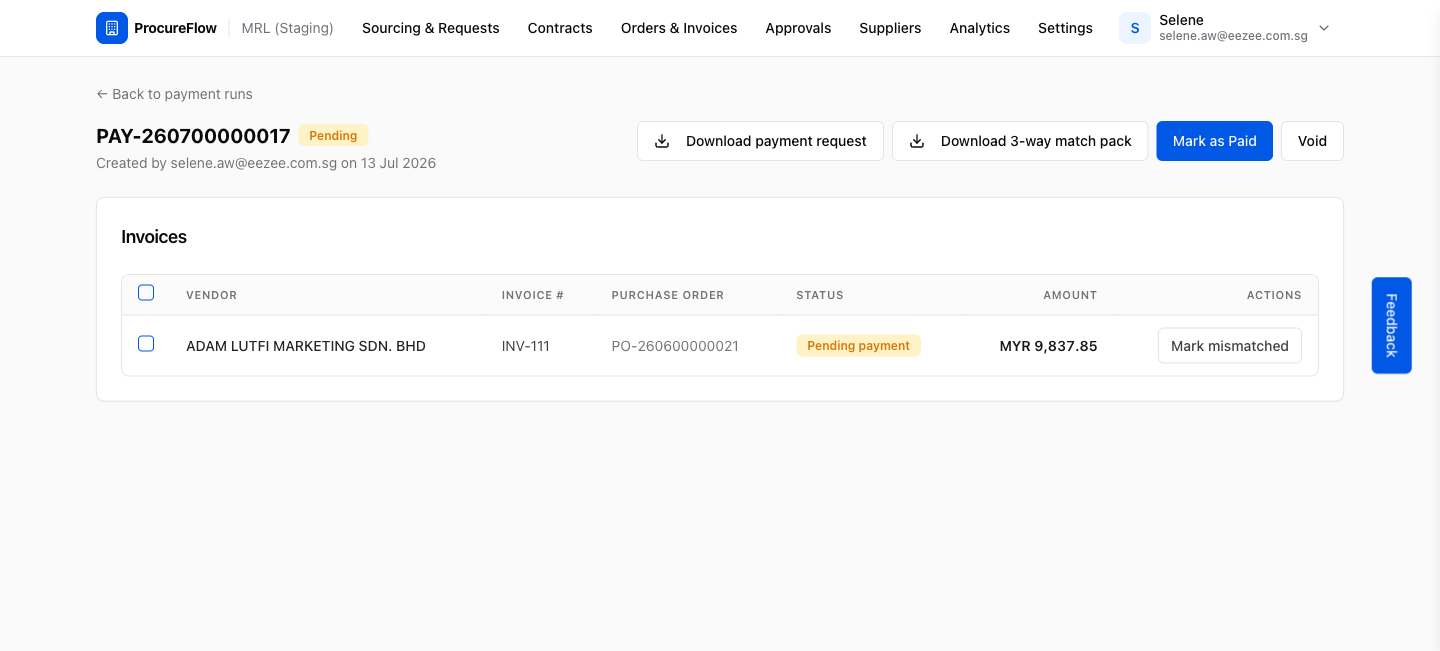Screen dimensions: 1440x651
Task: Click the PURCHASE ORDER column header
Action: point(668,295)
